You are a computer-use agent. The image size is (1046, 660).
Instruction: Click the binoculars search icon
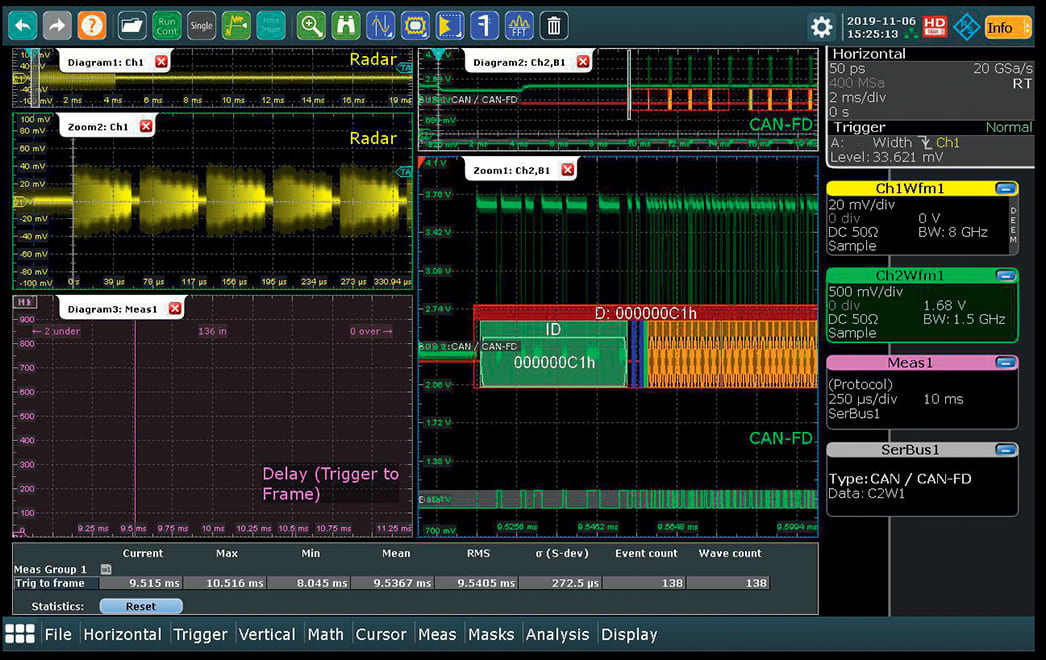[x=345, y=26]
